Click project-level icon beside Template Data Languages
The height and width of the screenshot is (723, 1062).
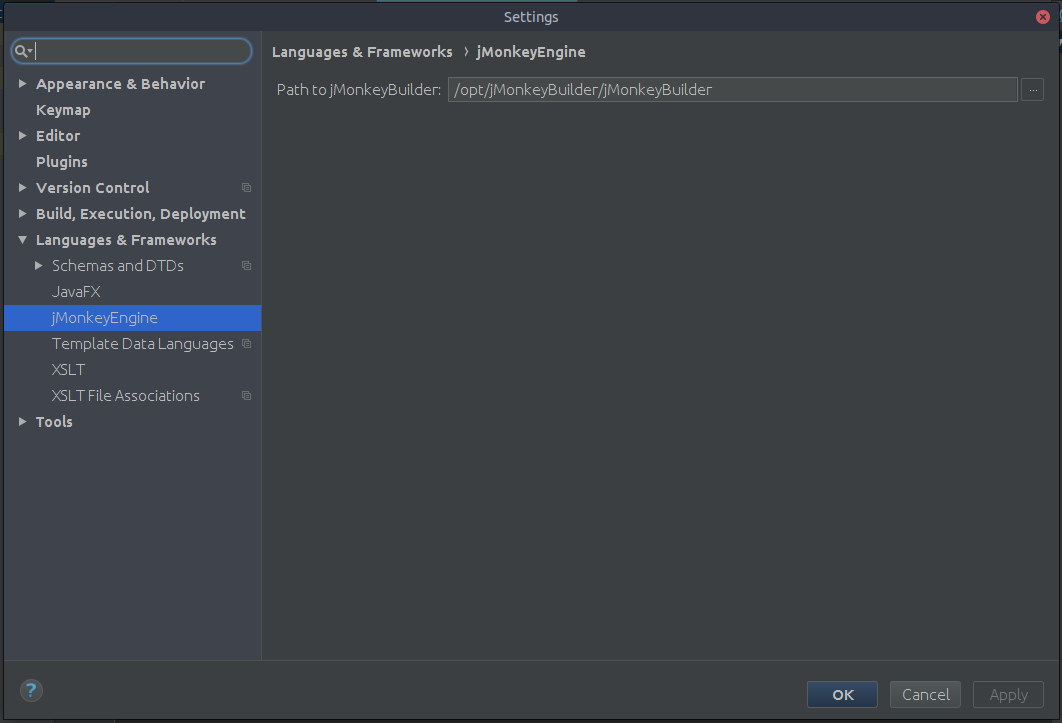[x=247, y=344]
